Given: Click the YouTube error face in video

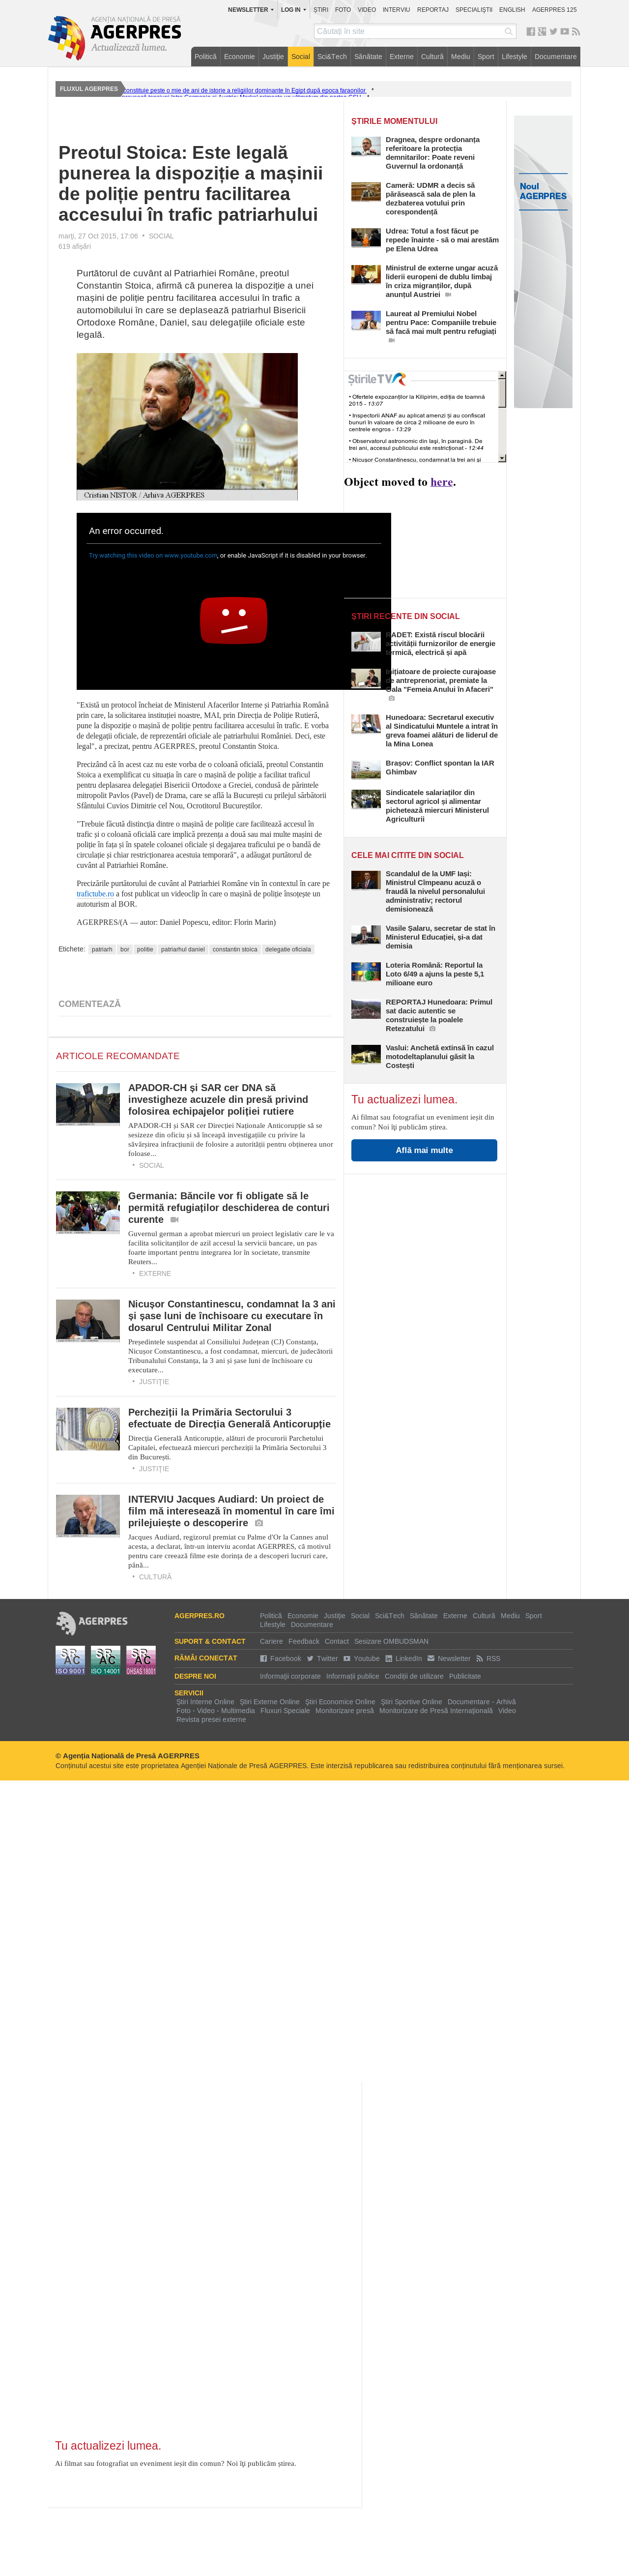Looking at the screenshot, I should tap(233, 620).
